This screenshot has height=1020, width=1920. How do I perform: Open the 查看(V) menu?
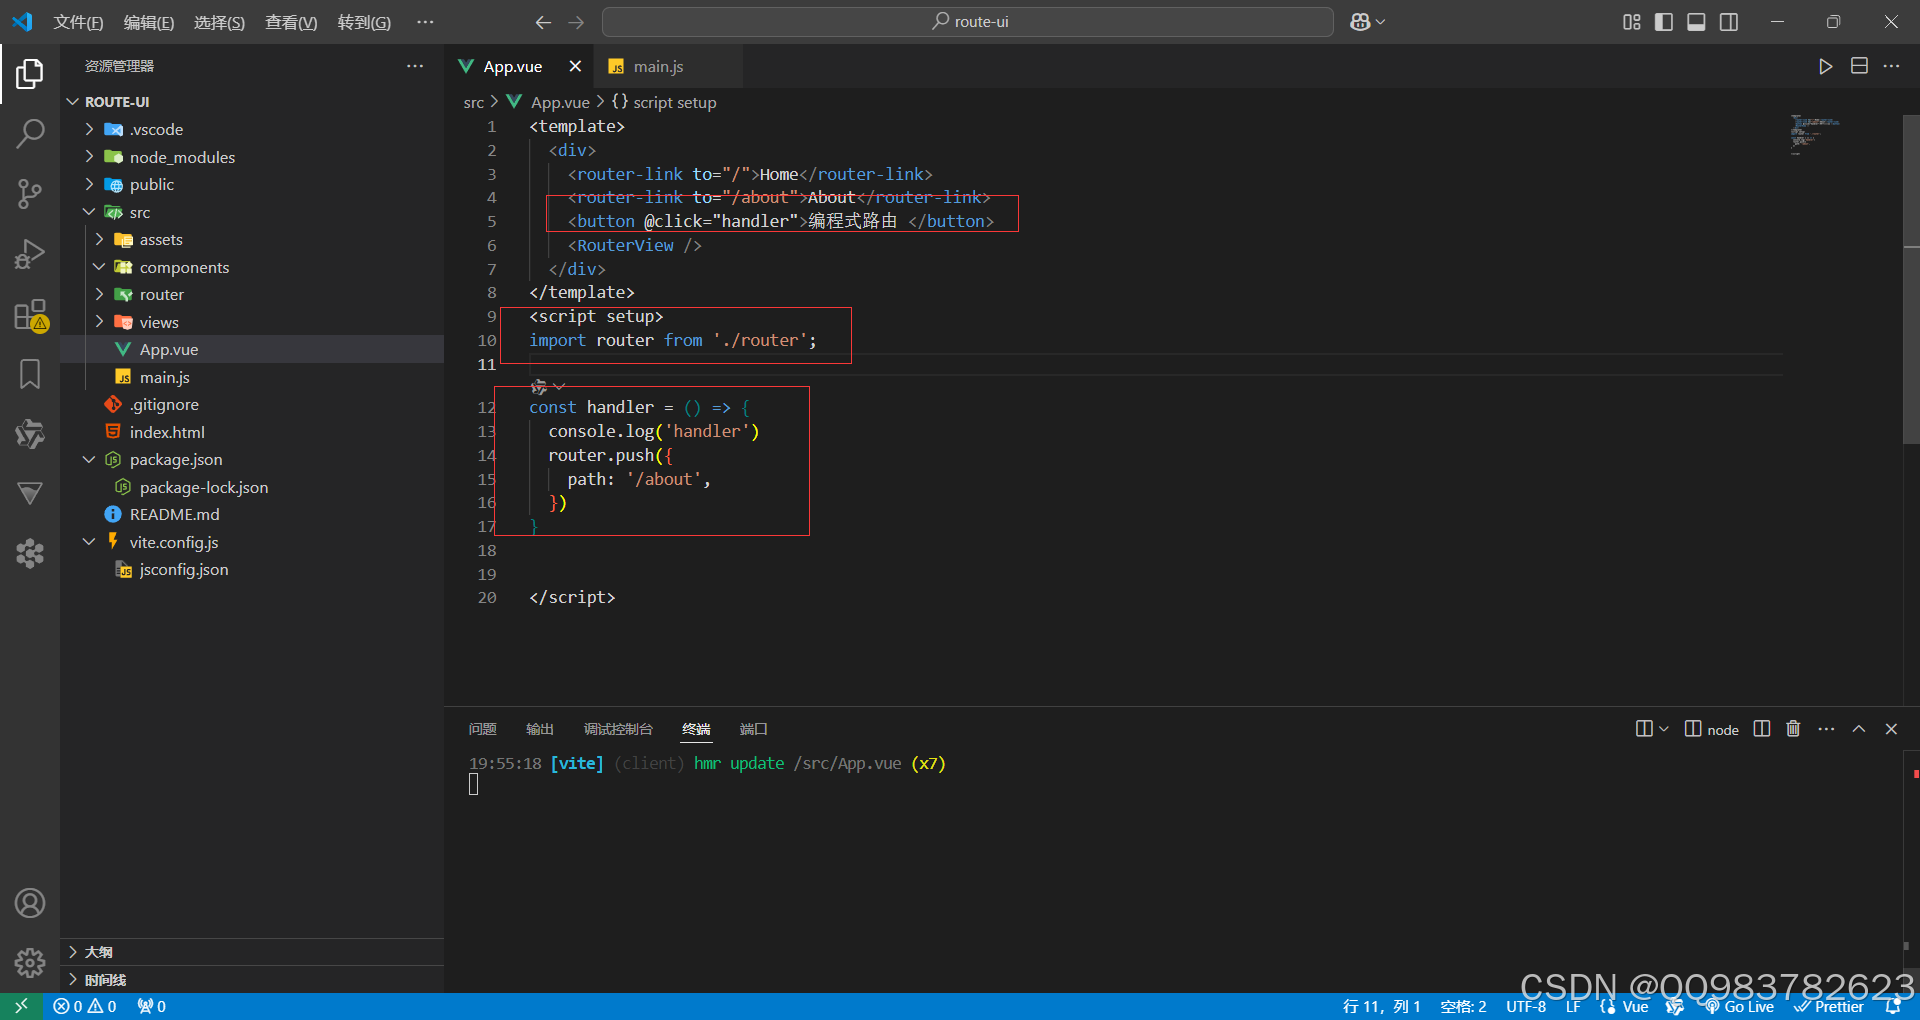[291, 22]
